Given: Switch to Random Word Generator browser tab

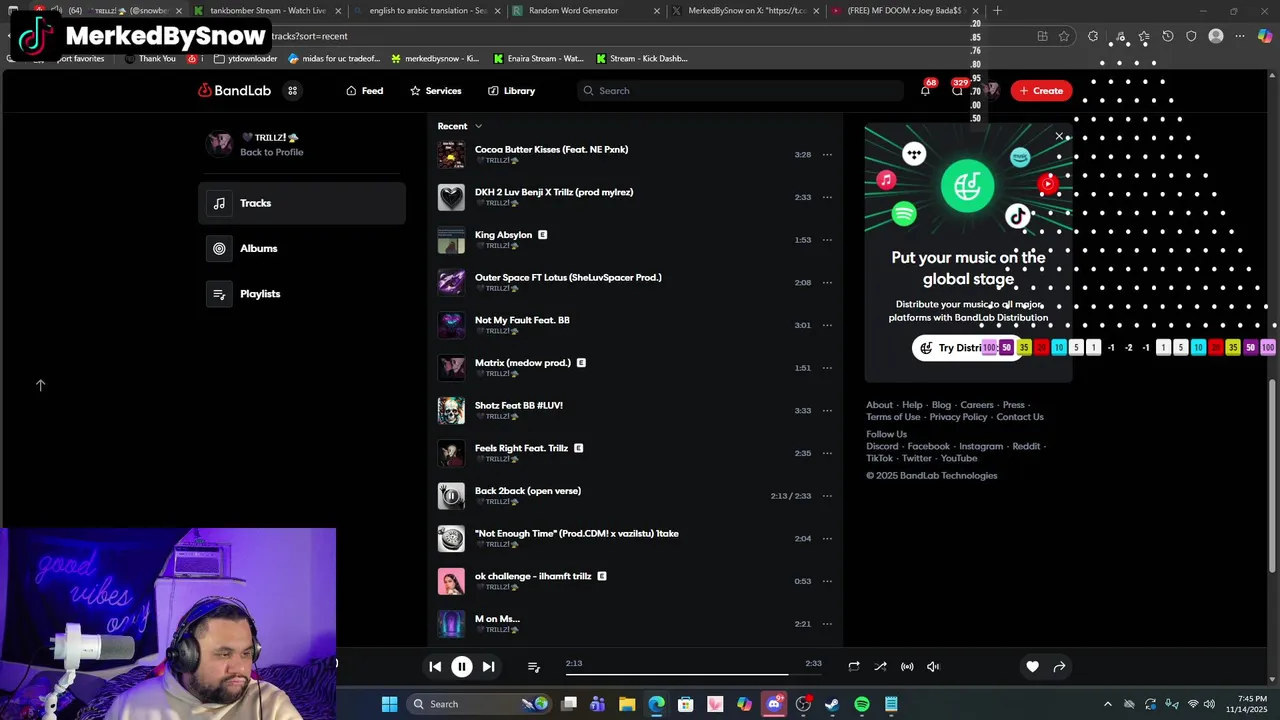Looking at the screenshot, I should 585,11.
